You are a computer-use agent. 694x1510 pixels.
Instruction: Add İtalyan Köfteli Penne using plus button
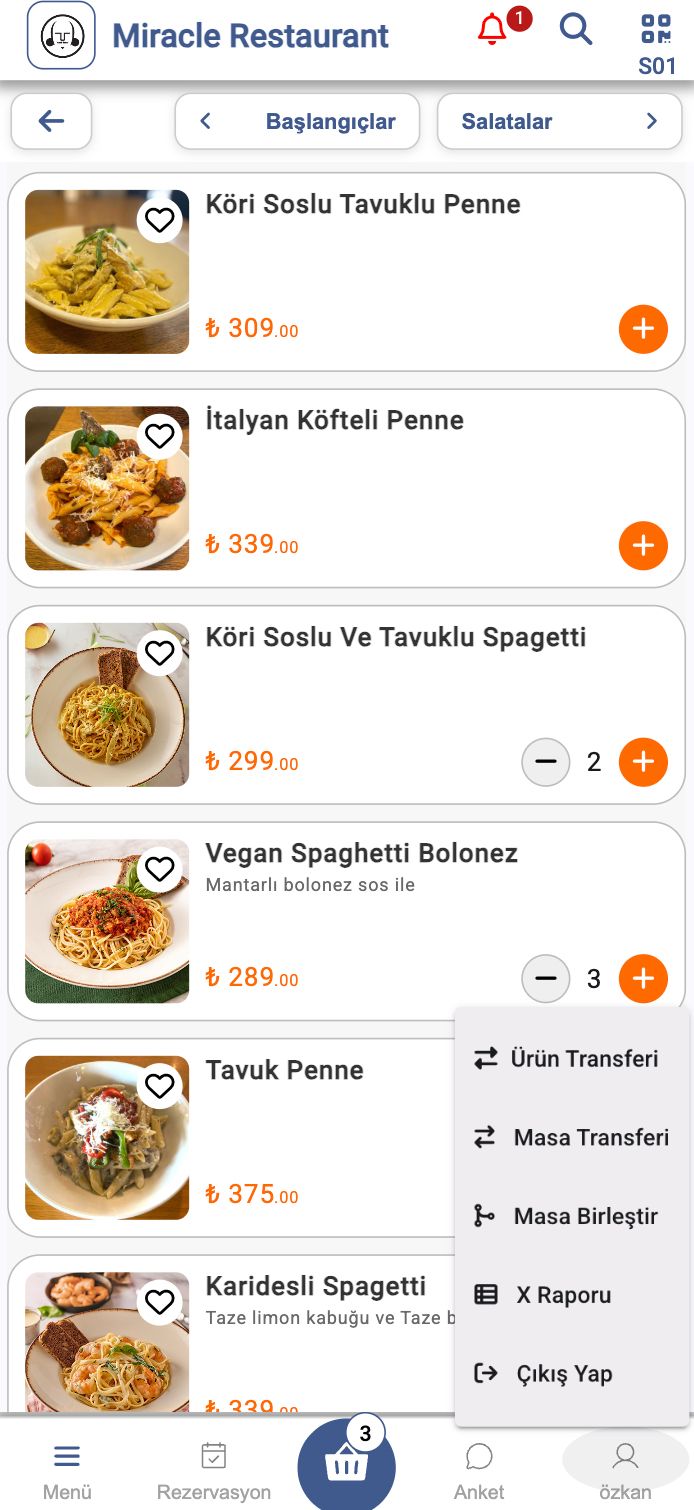pyautogui.click(x=643, y=546)
